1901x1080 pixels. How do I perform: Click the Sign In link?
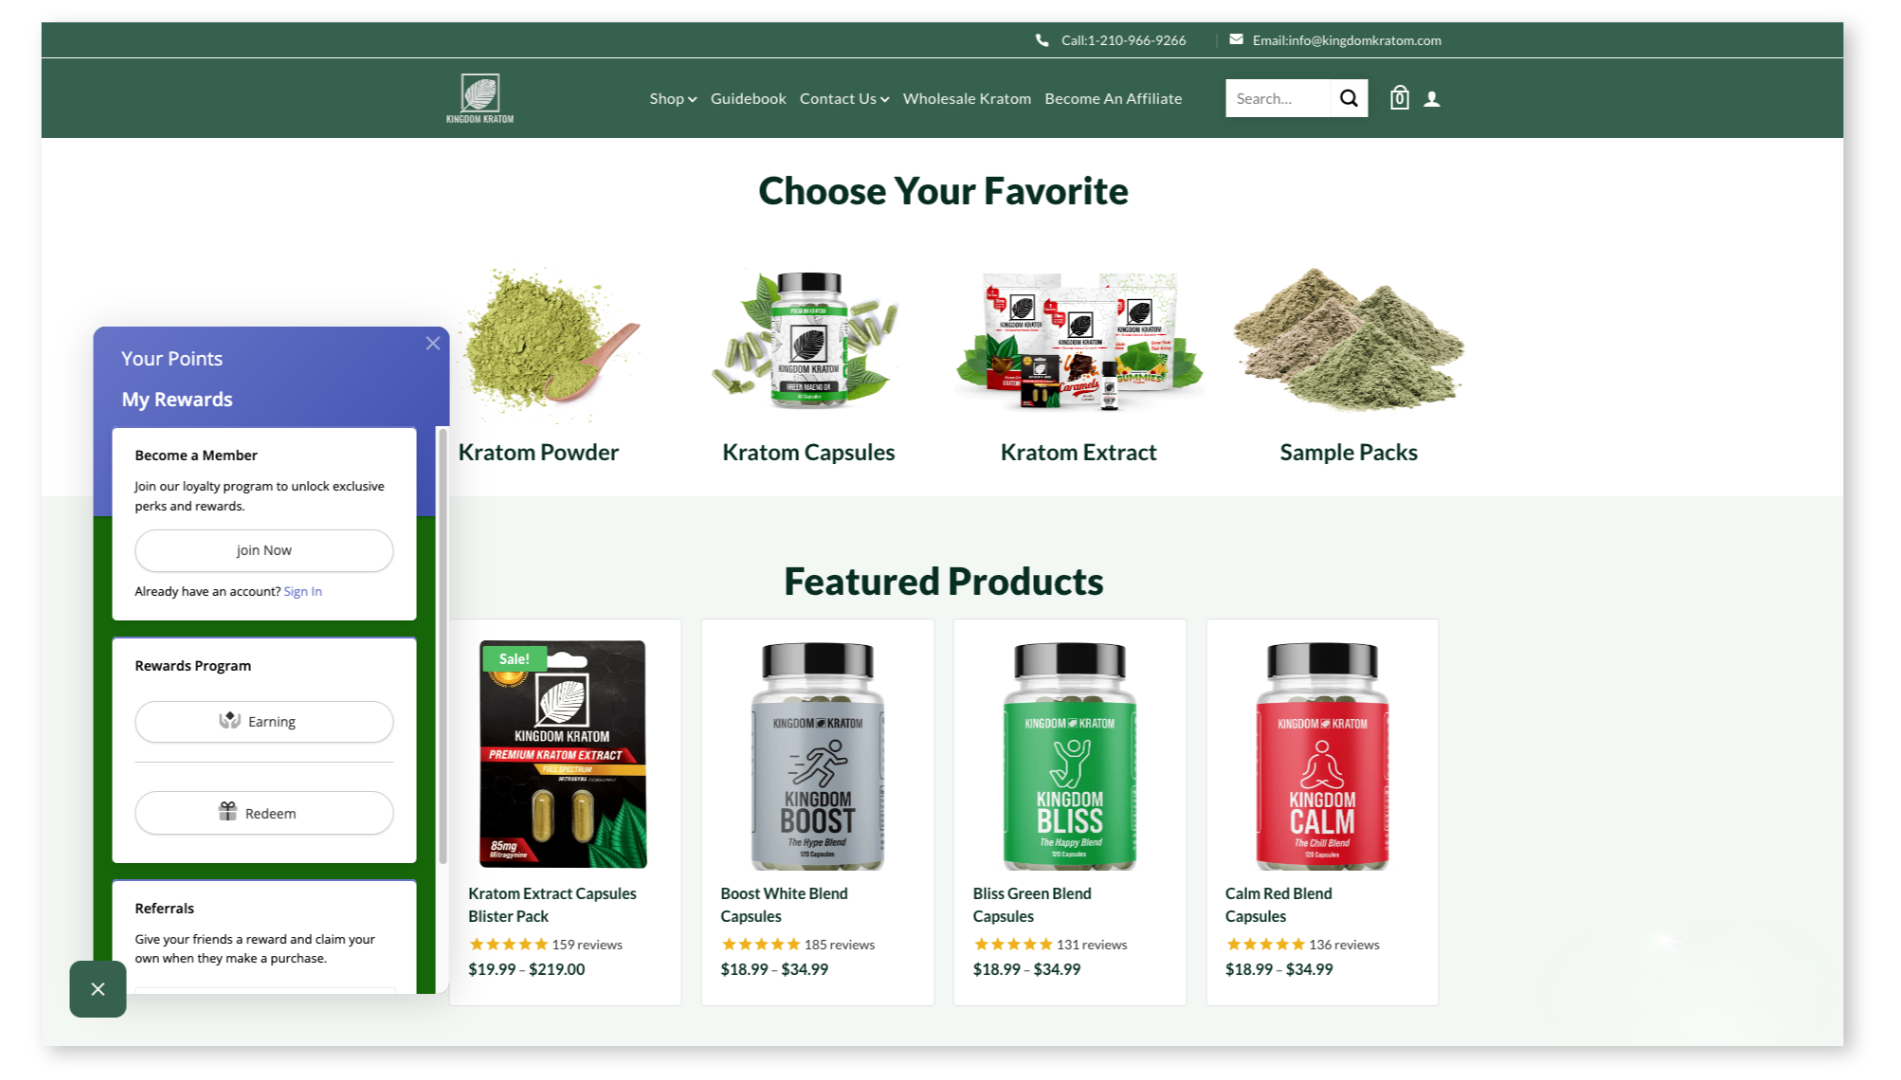(302, 591)
